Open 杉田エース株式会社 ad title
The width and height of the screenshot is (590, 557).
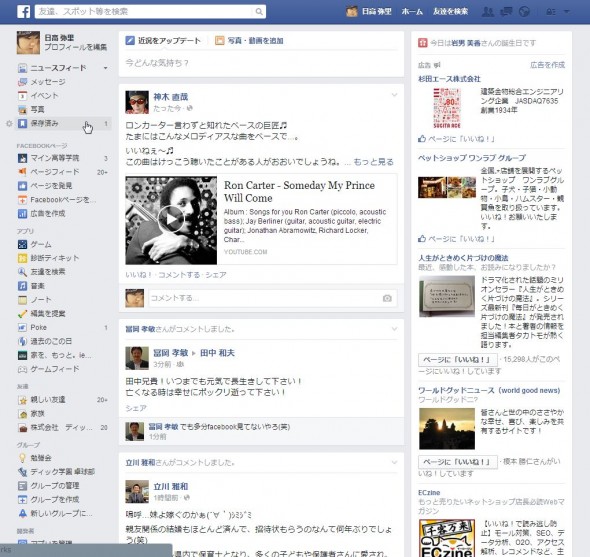pos(449,79)
